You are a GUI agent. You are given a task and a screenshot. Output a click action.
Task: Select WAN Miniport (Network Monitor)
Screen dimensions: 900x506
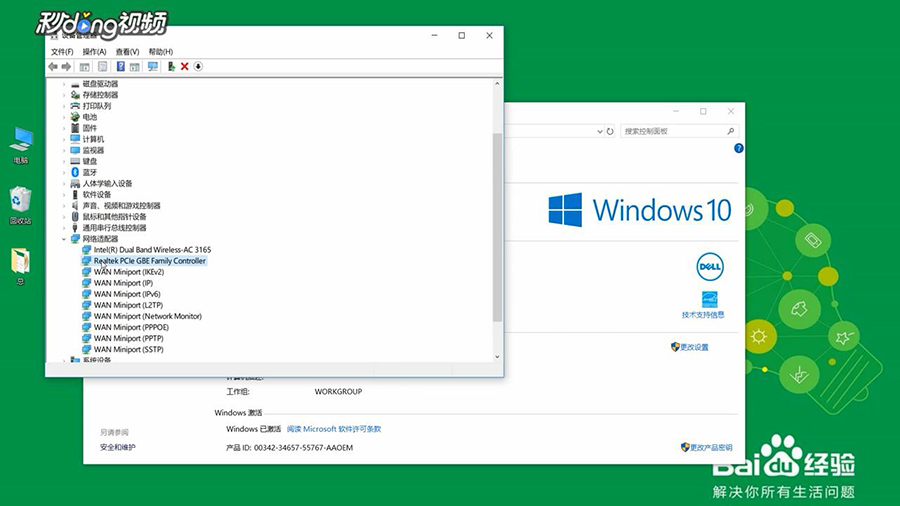(x=148, y=316)
